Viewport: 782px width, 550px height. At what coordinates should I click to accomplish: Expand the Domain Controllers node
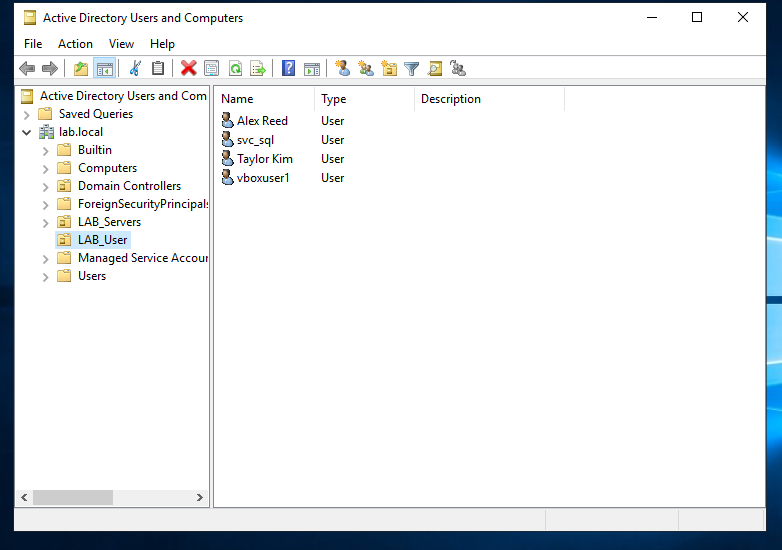point(46,186)
